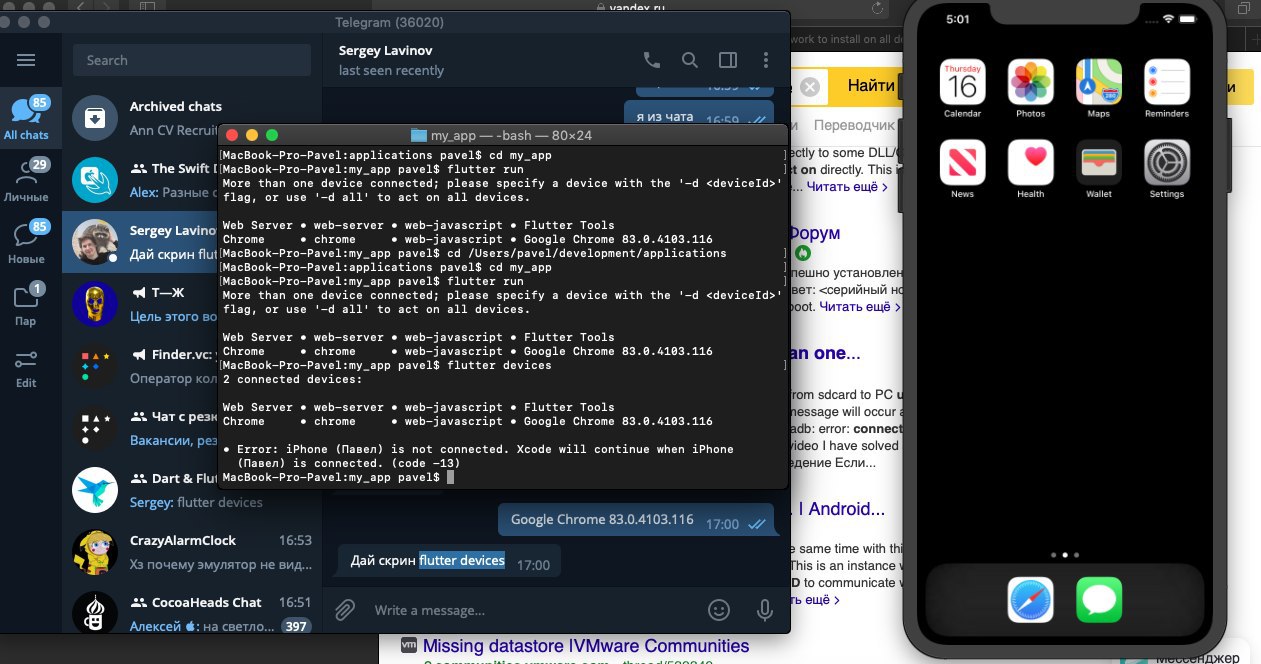
Task: Open Health app in the iPhone simulator
Action: (x=1030, y=168)
